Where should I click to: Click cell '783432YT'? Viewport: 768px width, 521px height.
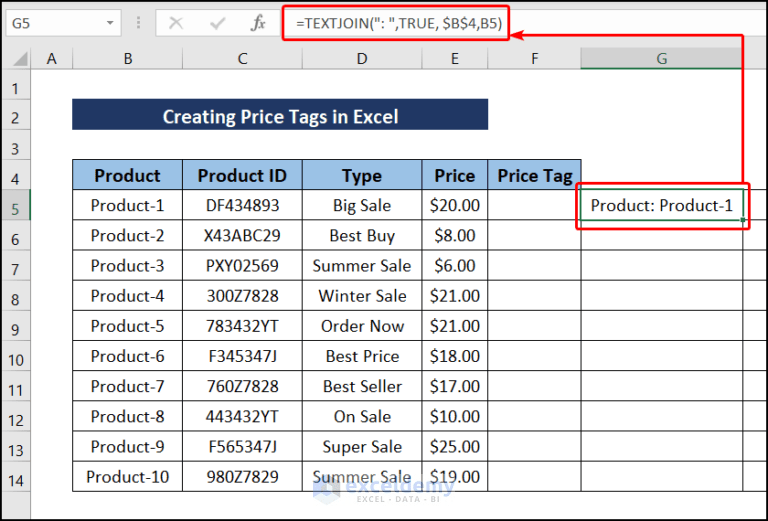point(242,326)
